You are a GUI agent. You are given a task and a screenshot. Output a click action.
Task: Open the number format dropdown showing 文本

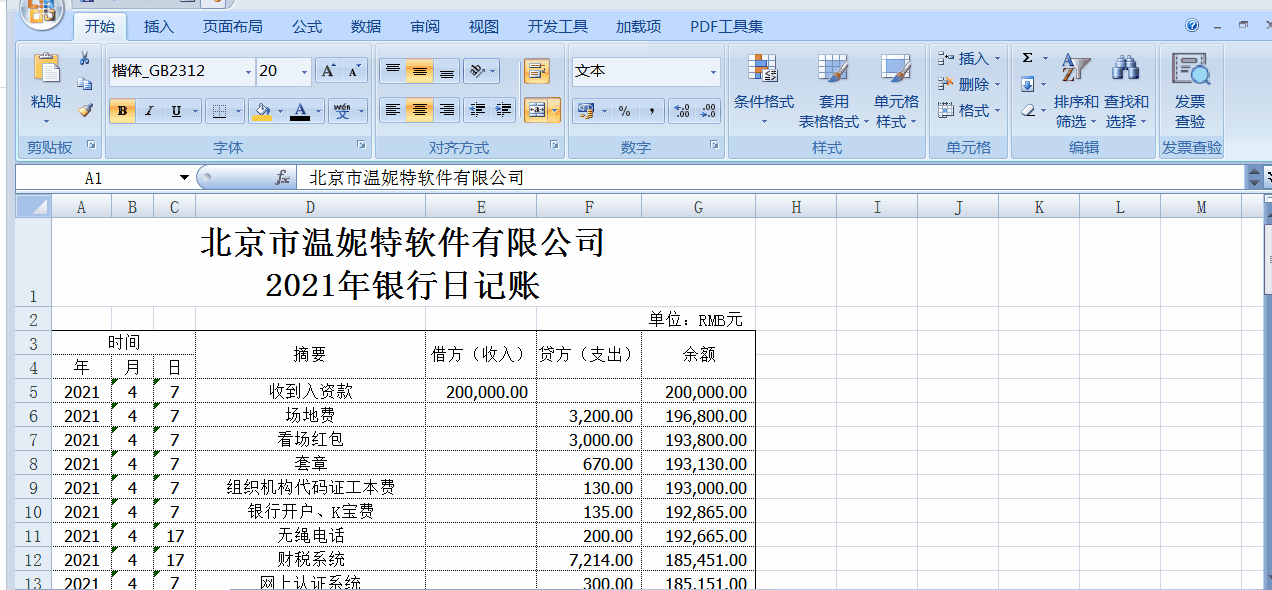[715, 71]
